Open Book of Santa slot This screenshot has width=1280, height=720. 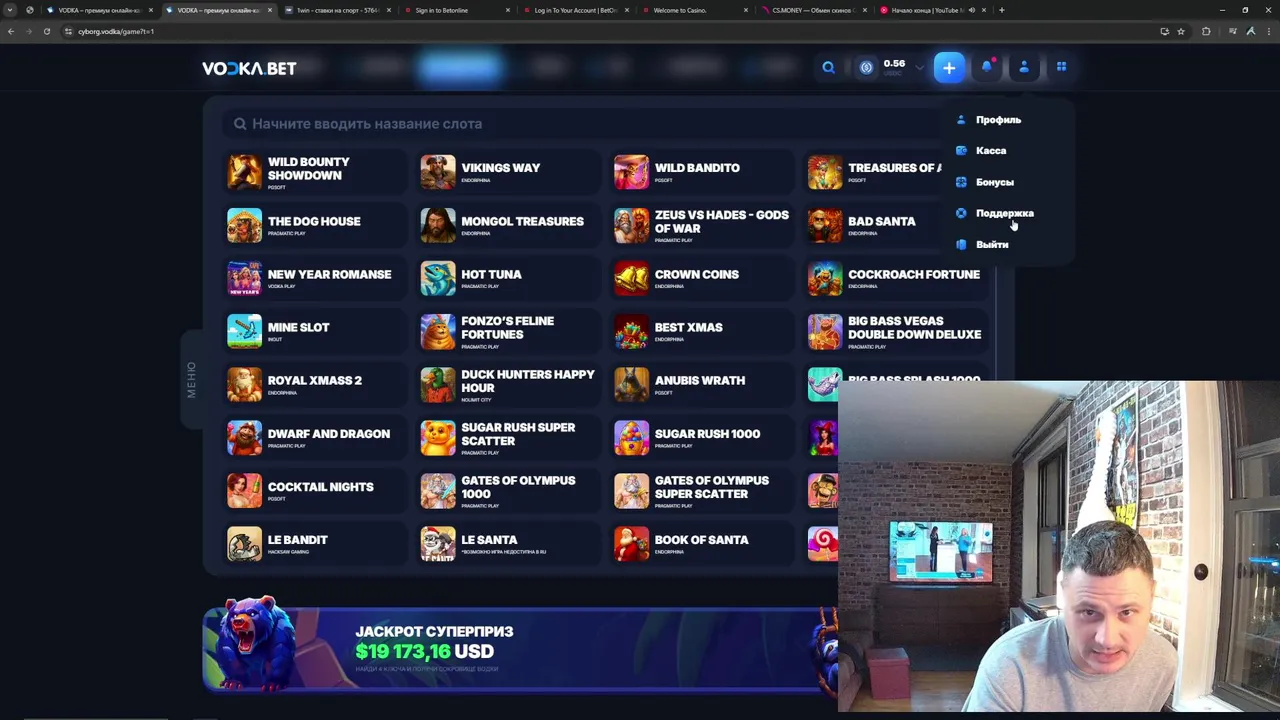click(x=702, y=543)
